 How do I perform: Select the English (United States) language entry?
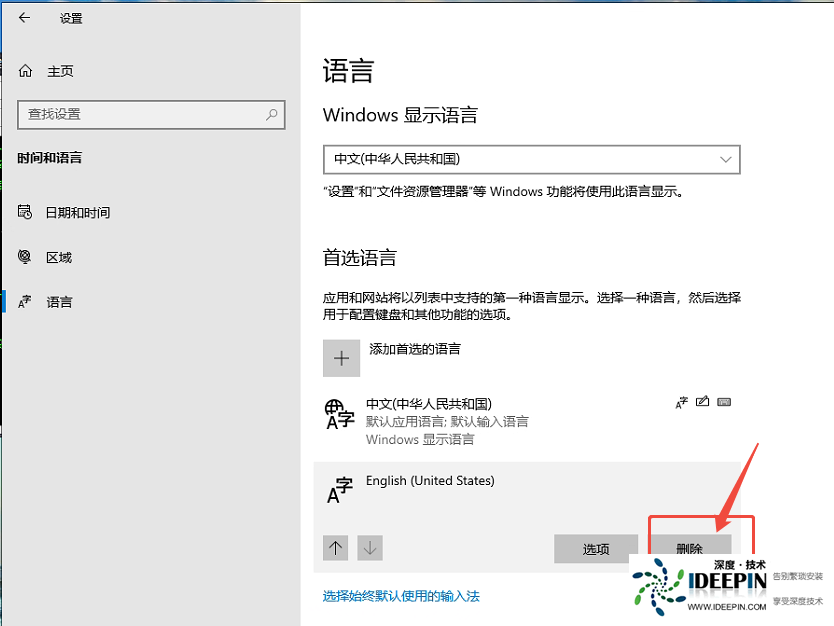click(x=430, y=481)
